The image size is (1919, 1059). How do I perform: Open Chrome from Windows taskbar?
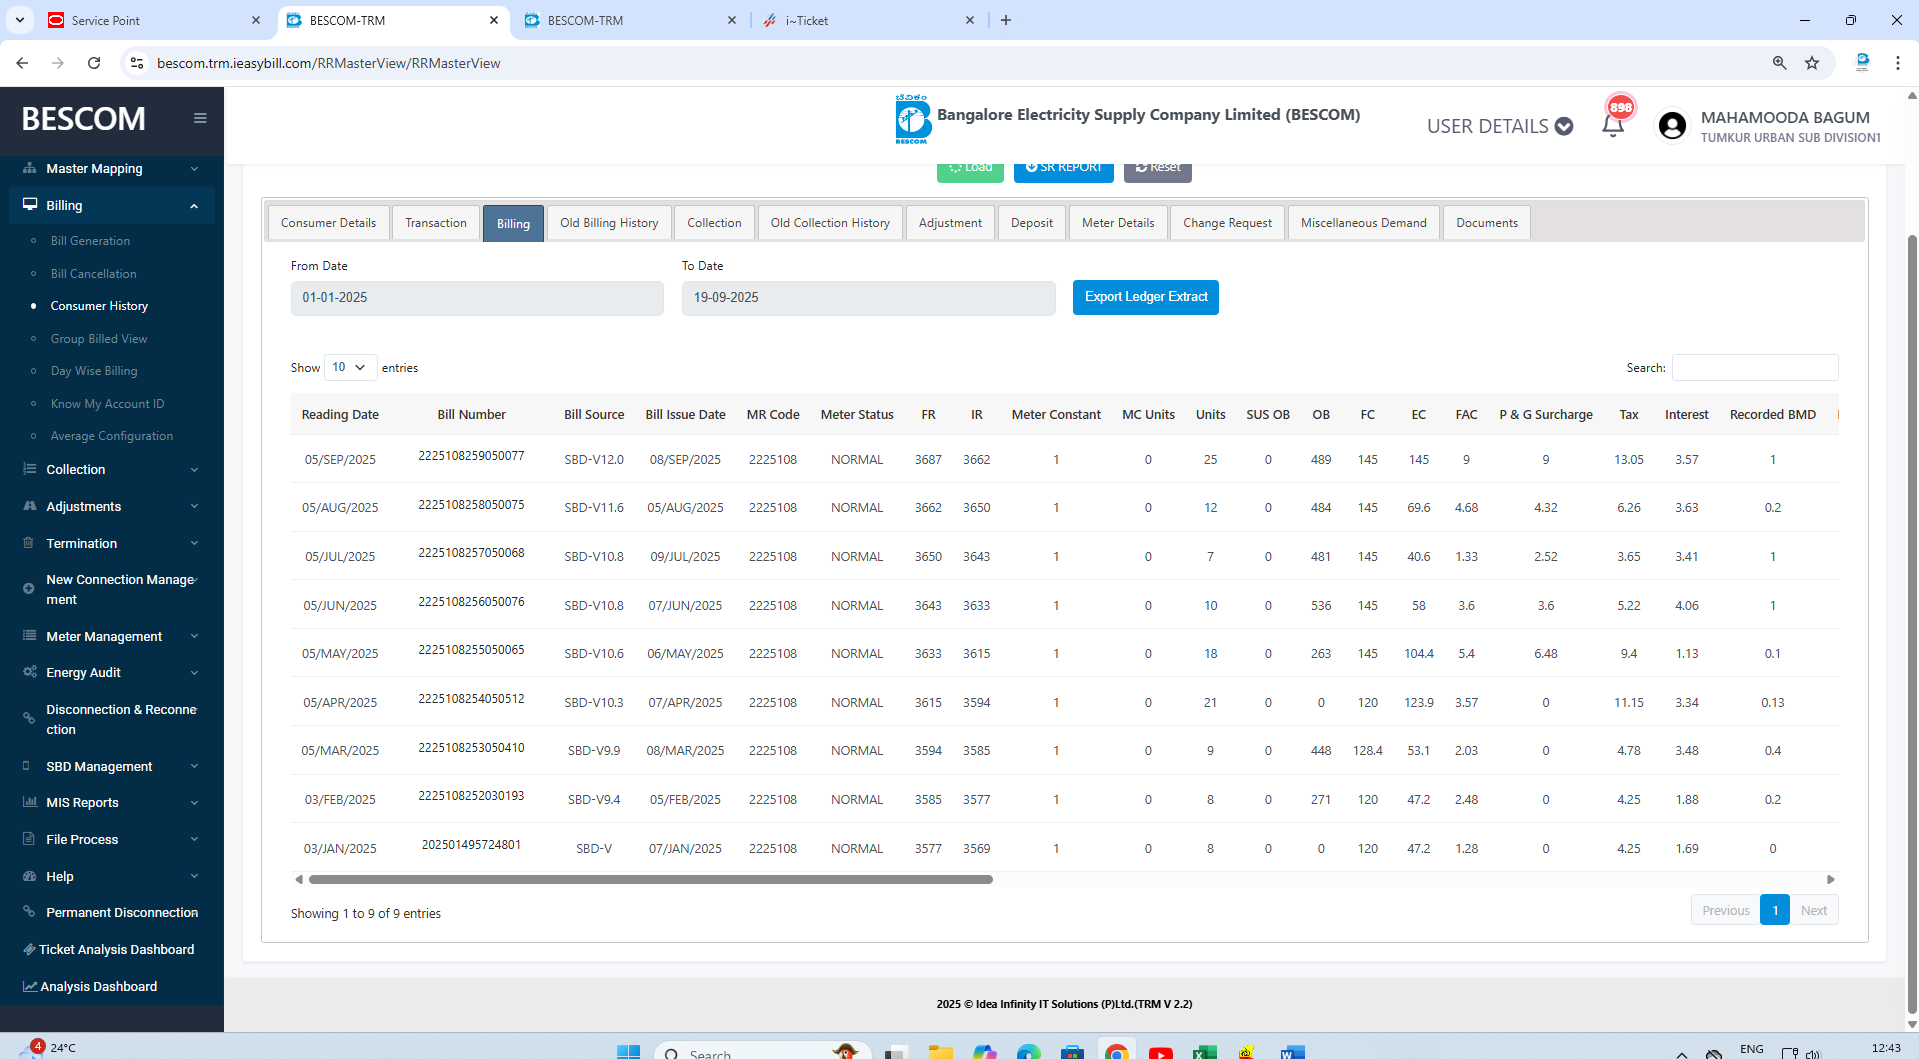click(x=1116, y=1052)
